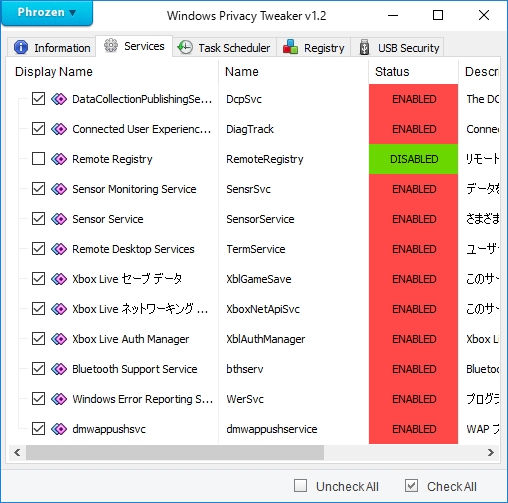Sort by the Status column header

click(413, 72)
